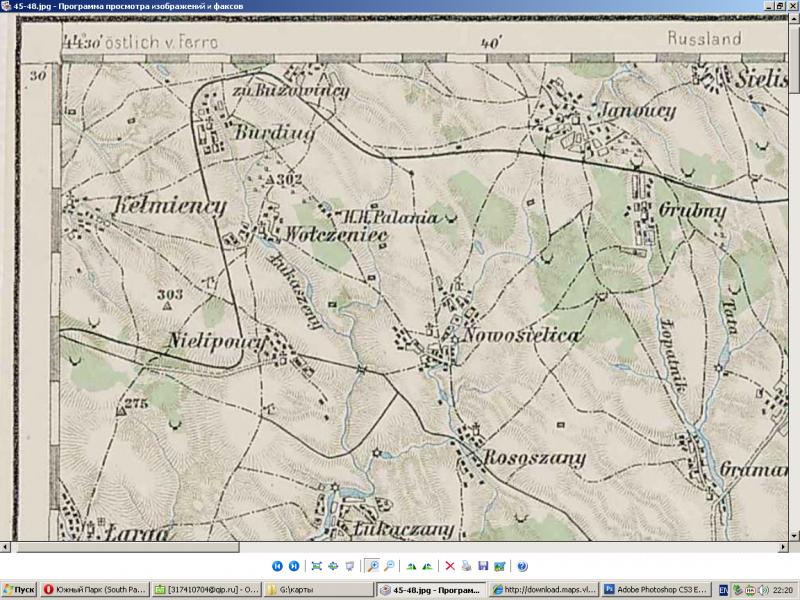The image size is (800, 600).
Task: Toggle the EN language indicator
Action: pyautogui.click(x=724, y=589)
